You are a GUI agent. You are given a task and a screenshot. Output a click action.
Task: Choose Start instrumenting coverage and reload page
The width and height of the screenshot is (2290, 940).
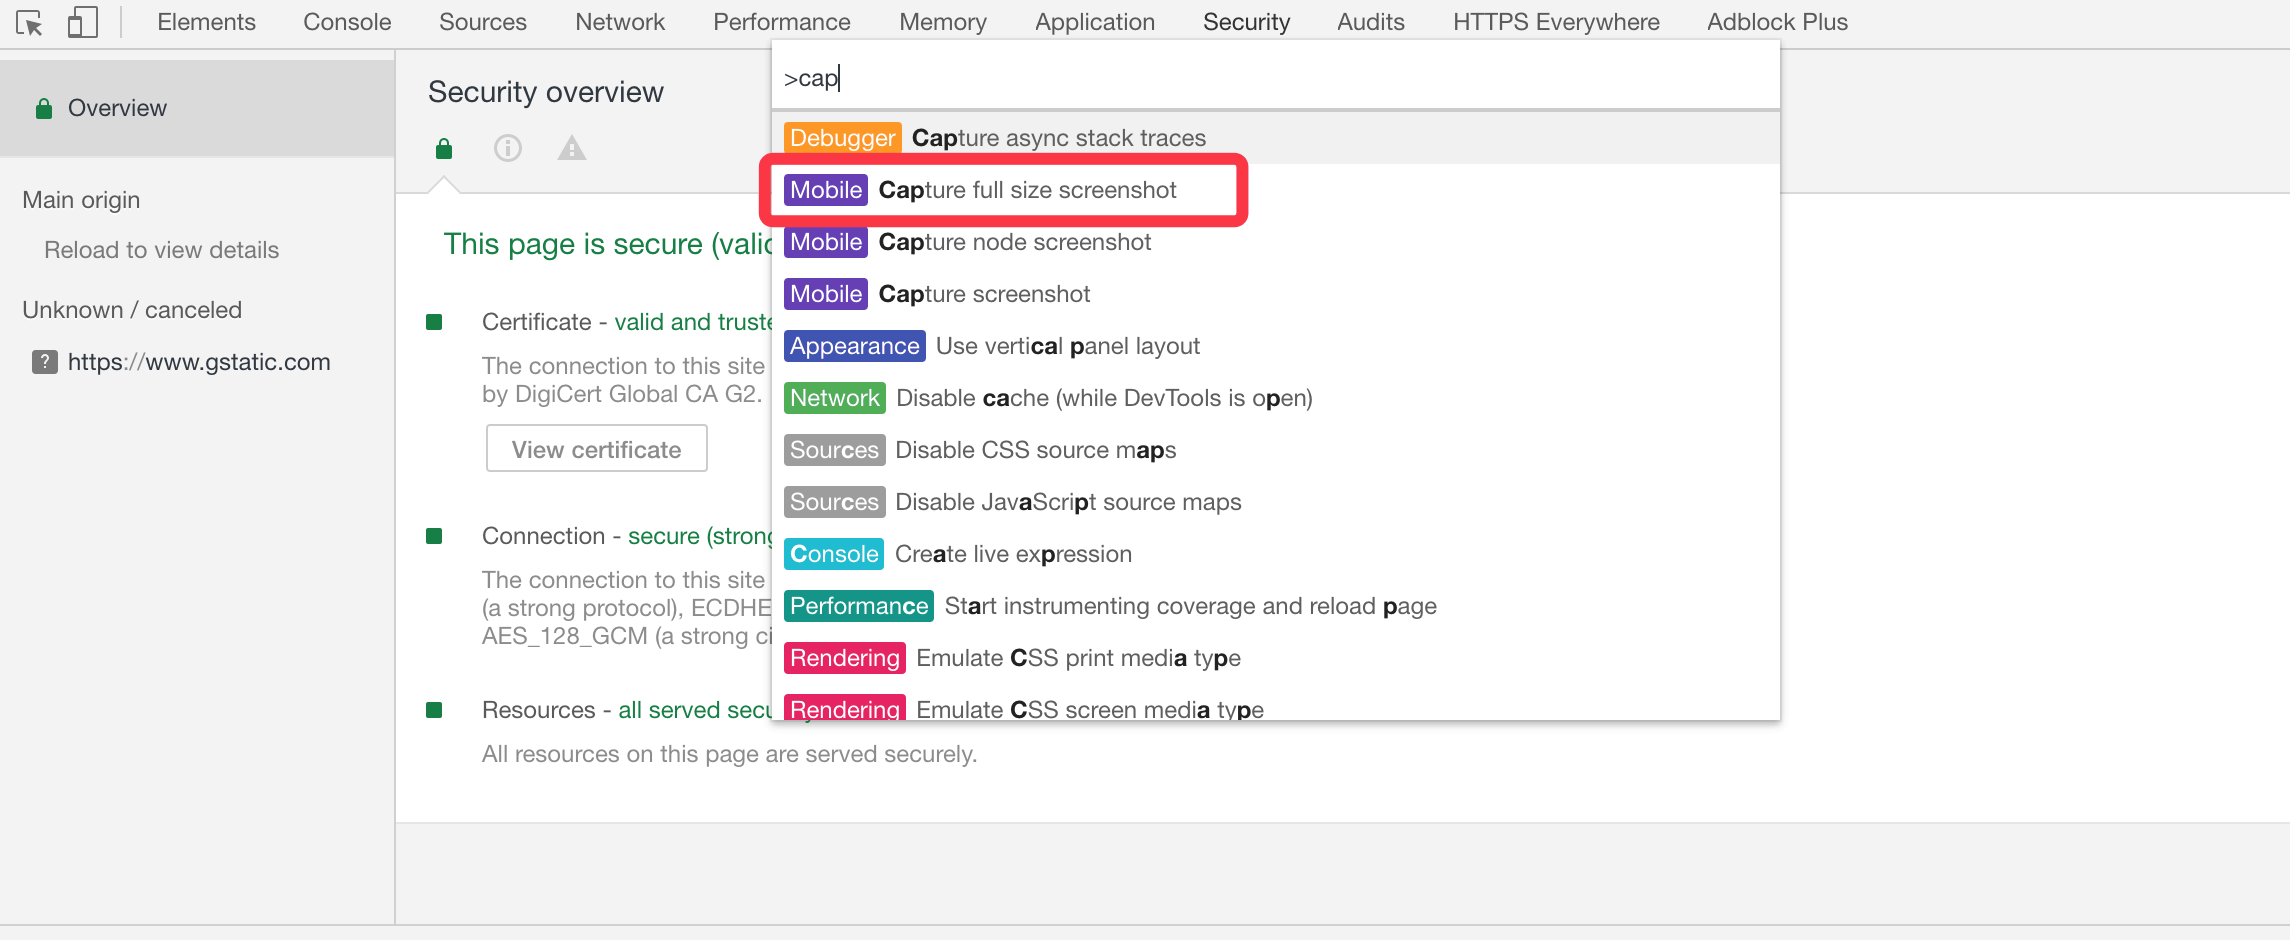(1276, 606)
